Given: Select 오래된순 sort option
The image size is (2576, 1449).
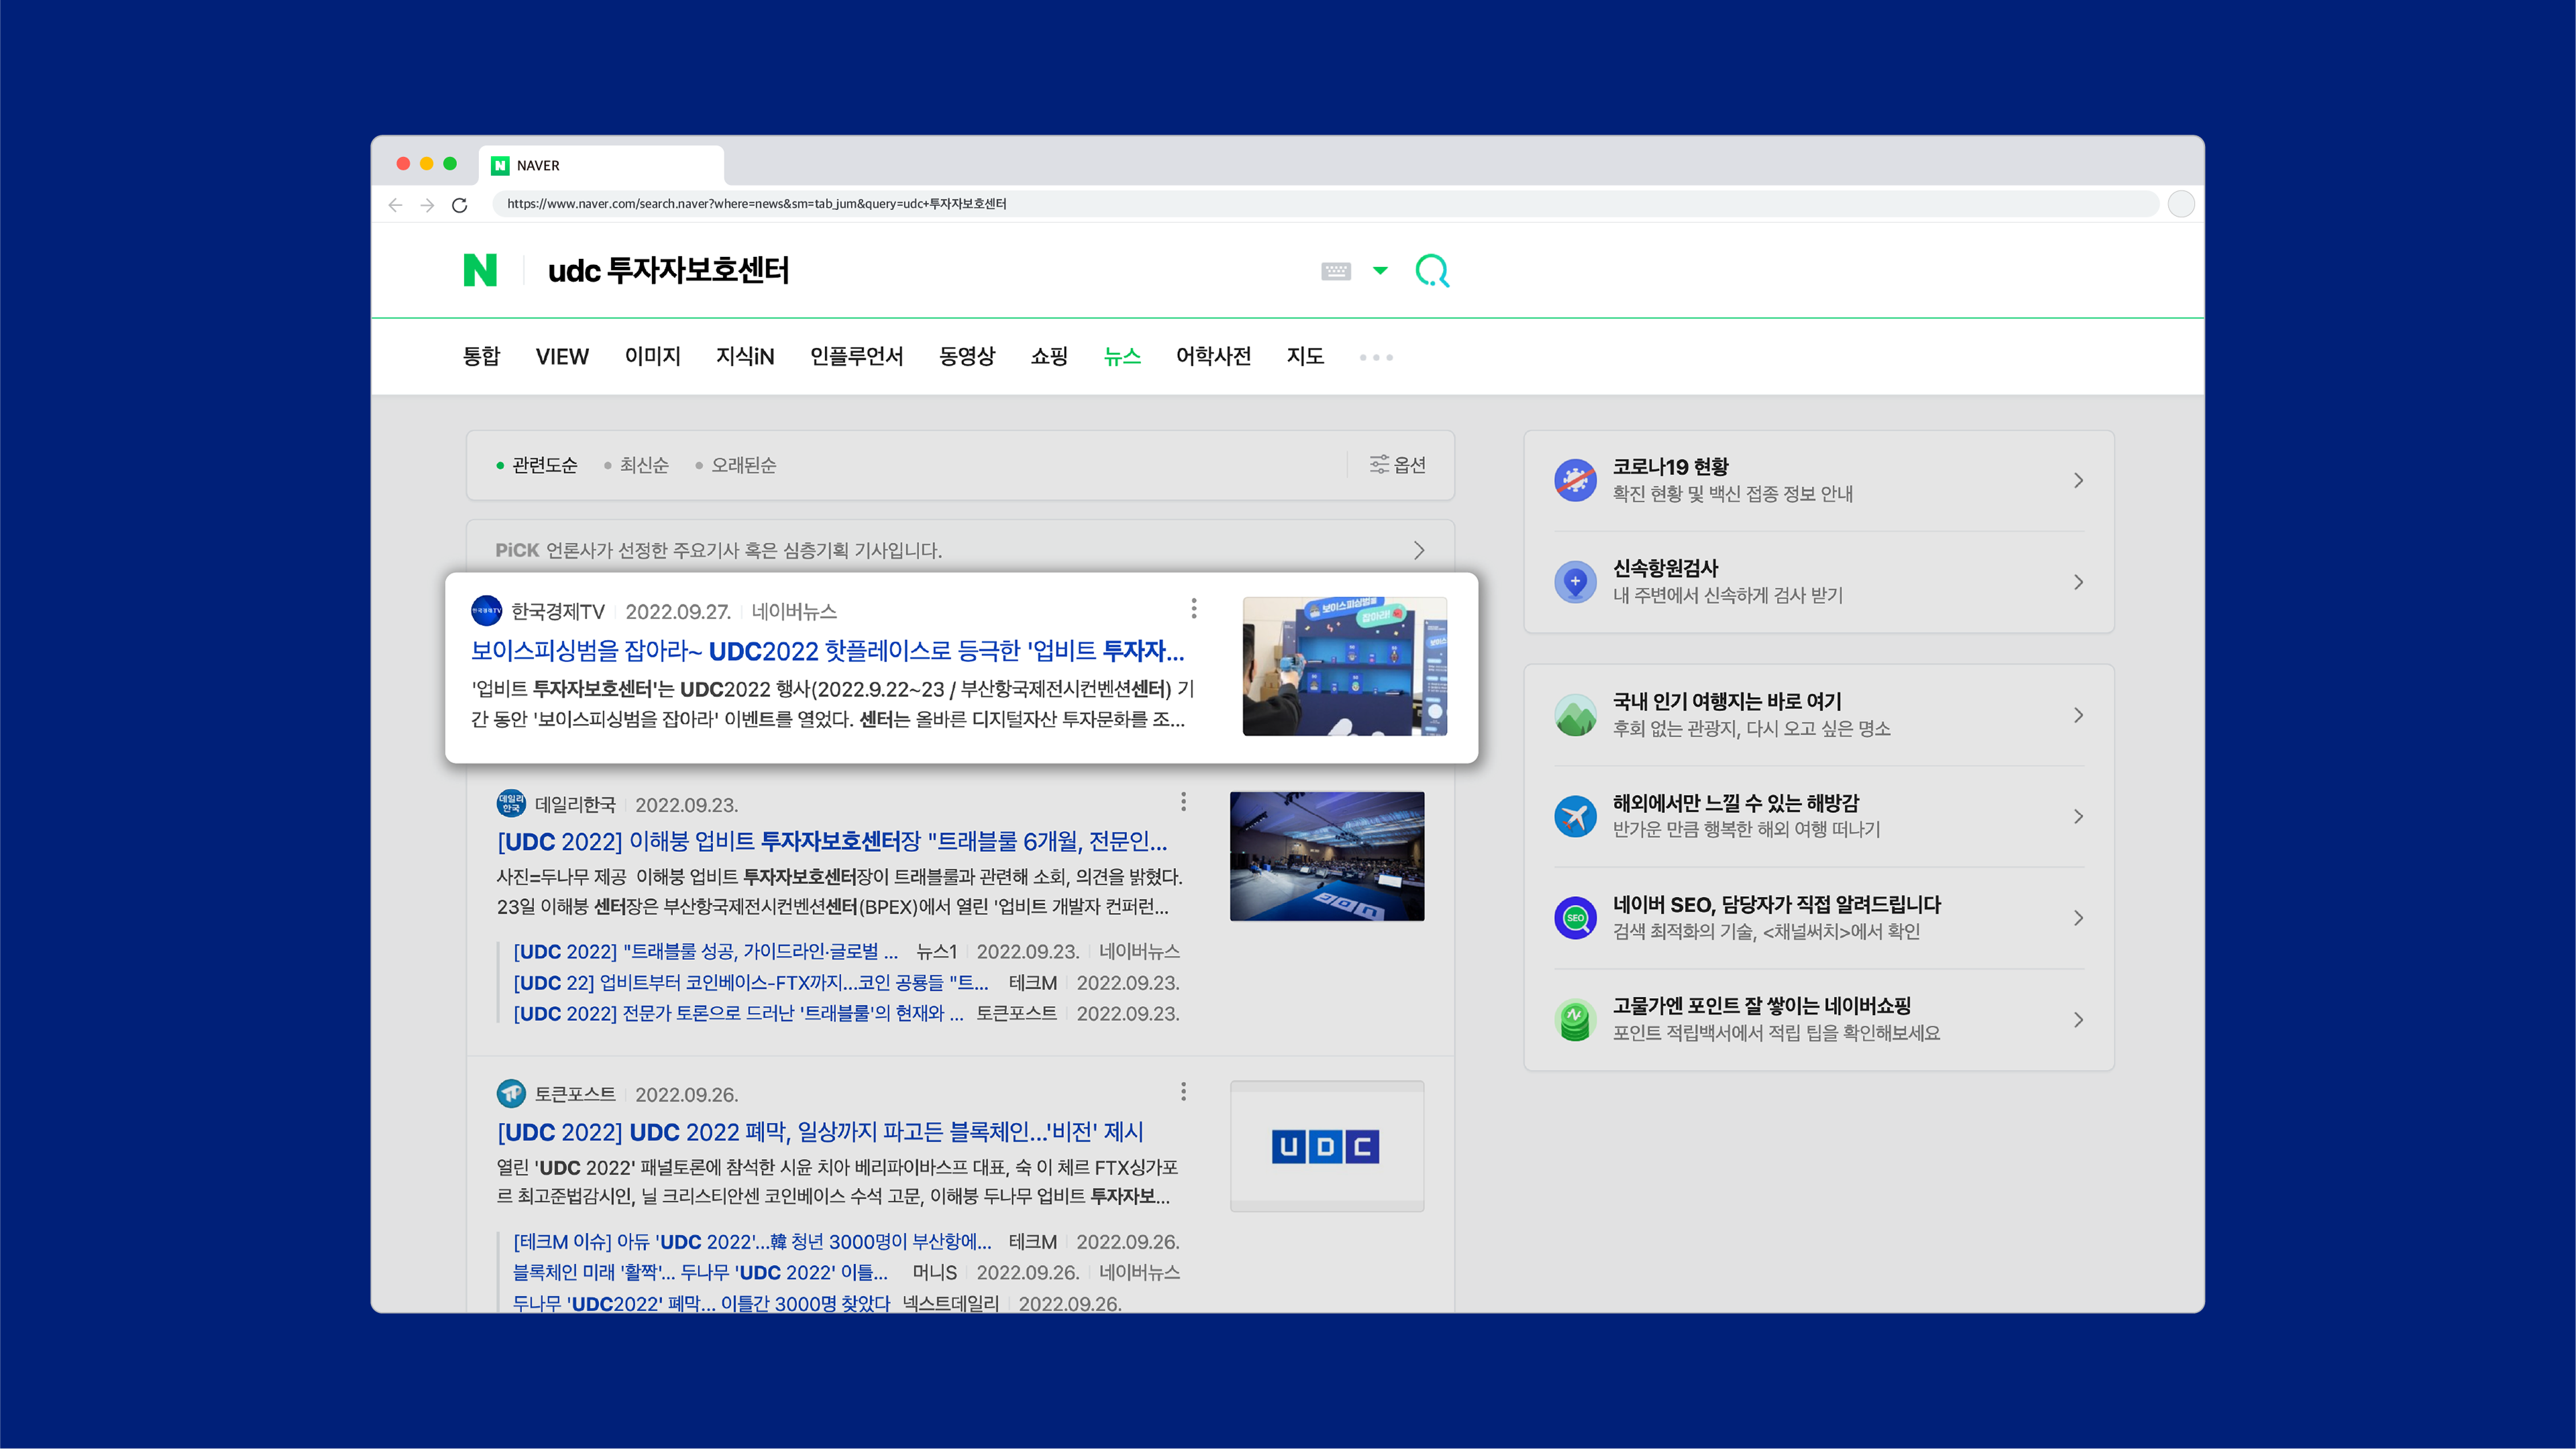Looking at the screenshot, I should [x=736, y=465].
